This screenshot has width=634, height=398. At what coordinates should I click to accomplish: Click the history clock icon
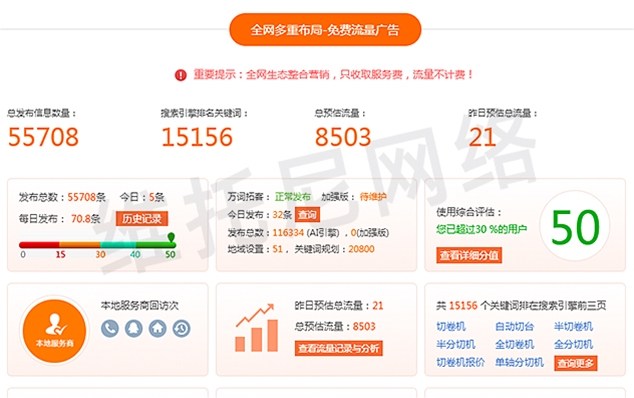182,328
